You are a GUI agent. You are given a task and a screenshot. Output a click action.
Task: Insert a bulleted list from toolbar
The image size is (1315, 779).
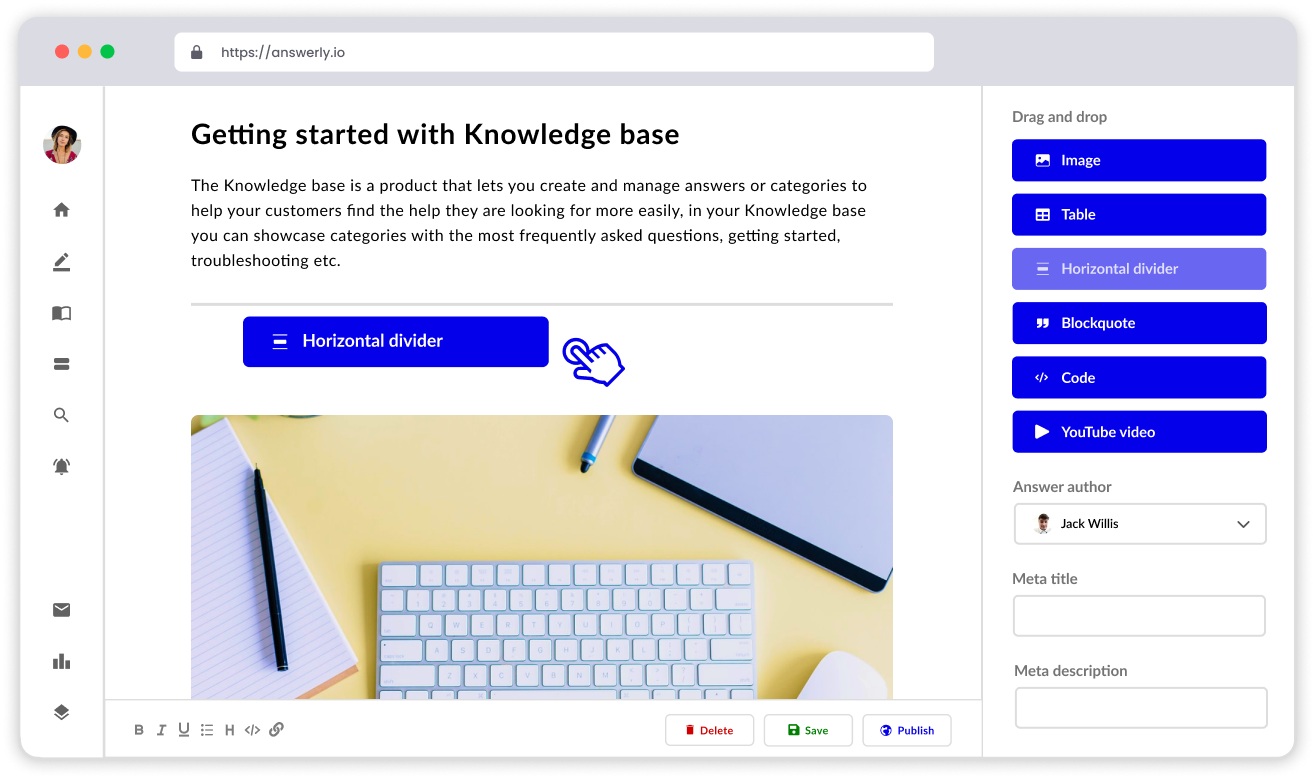207,730
